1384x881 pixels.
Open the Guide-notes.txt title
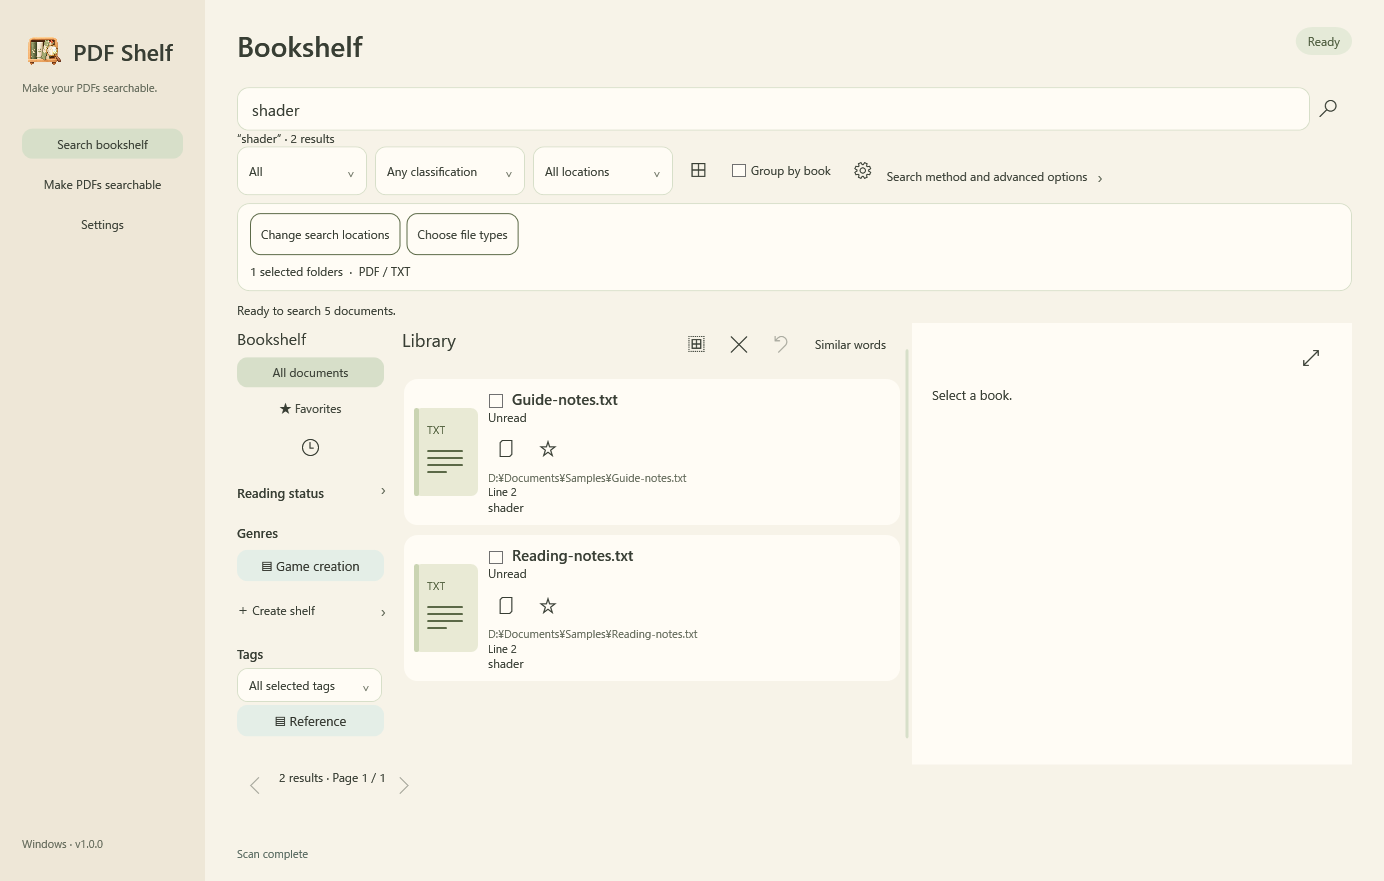click(565, 399)
